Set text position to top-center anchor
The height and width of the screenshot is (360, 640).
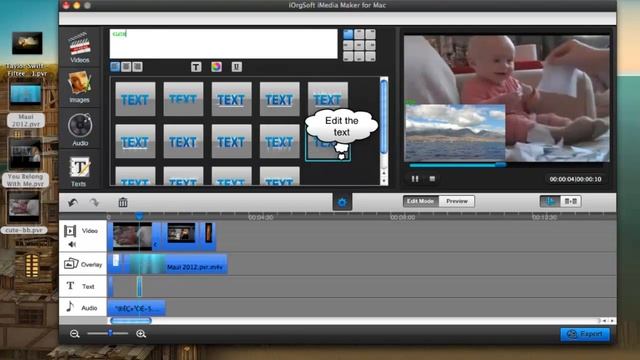click(x=359, y=34)
